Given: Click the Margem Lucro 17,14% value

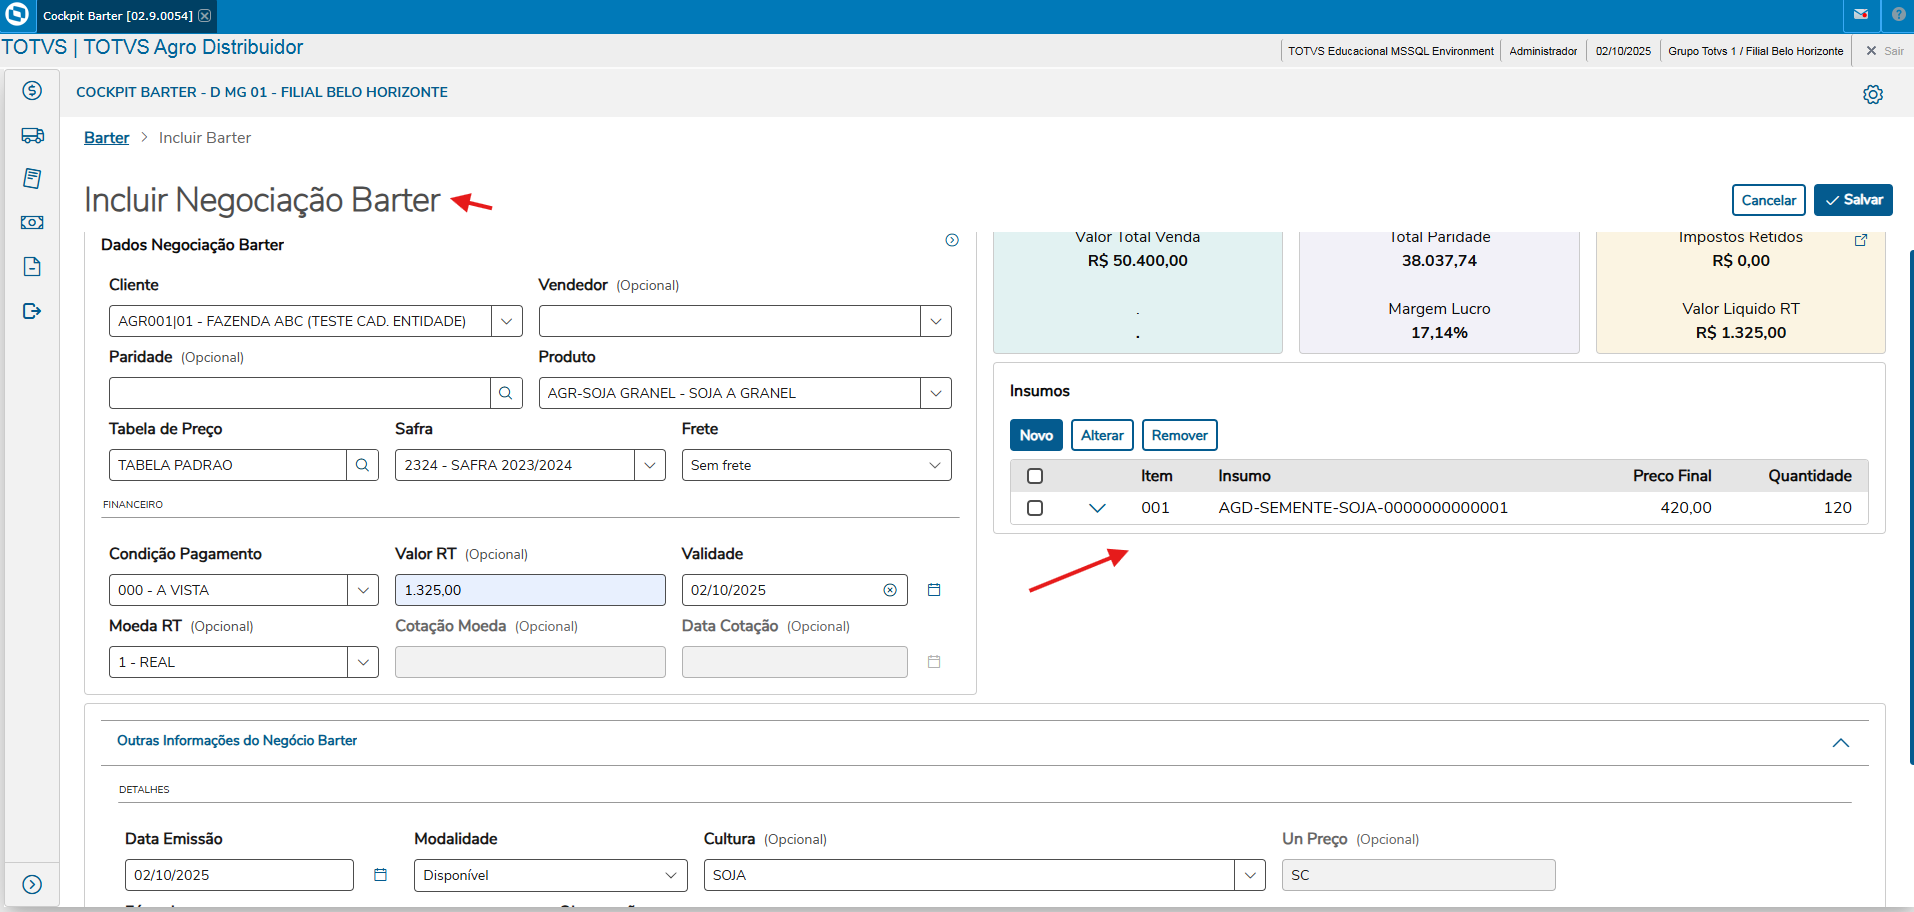Looking at the screenshot, I should click(x=1439, y=333).
